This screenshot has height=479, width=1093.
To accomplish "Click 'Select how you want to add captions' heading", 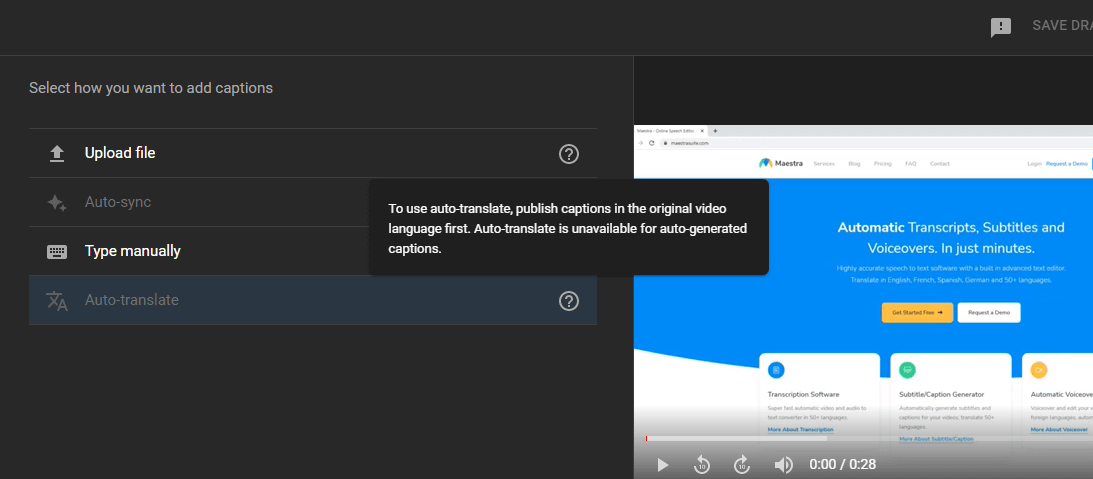I will (151, 88).
